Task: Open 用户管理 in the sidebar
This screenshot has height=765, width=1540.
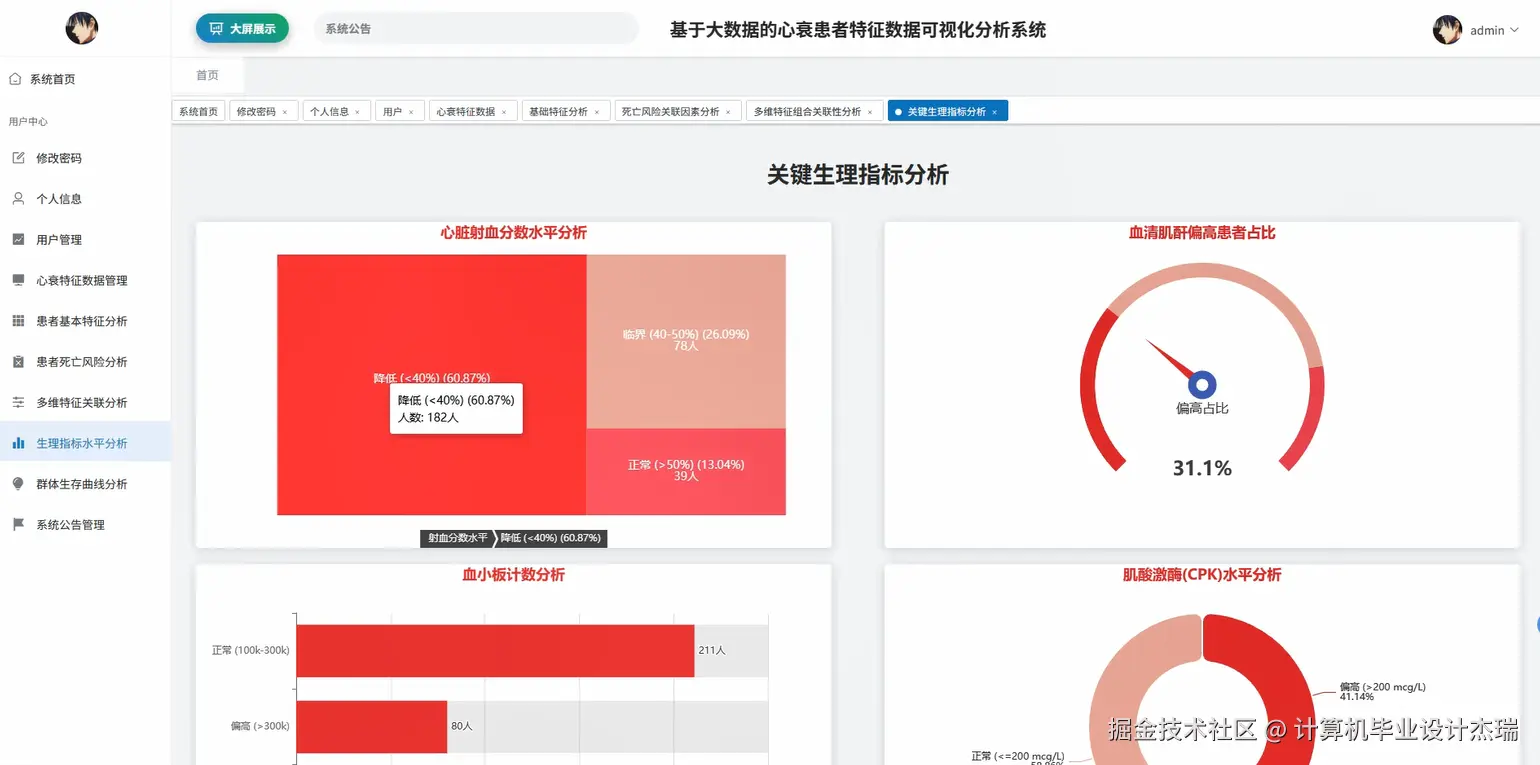Action: click(x=85, y=240)
